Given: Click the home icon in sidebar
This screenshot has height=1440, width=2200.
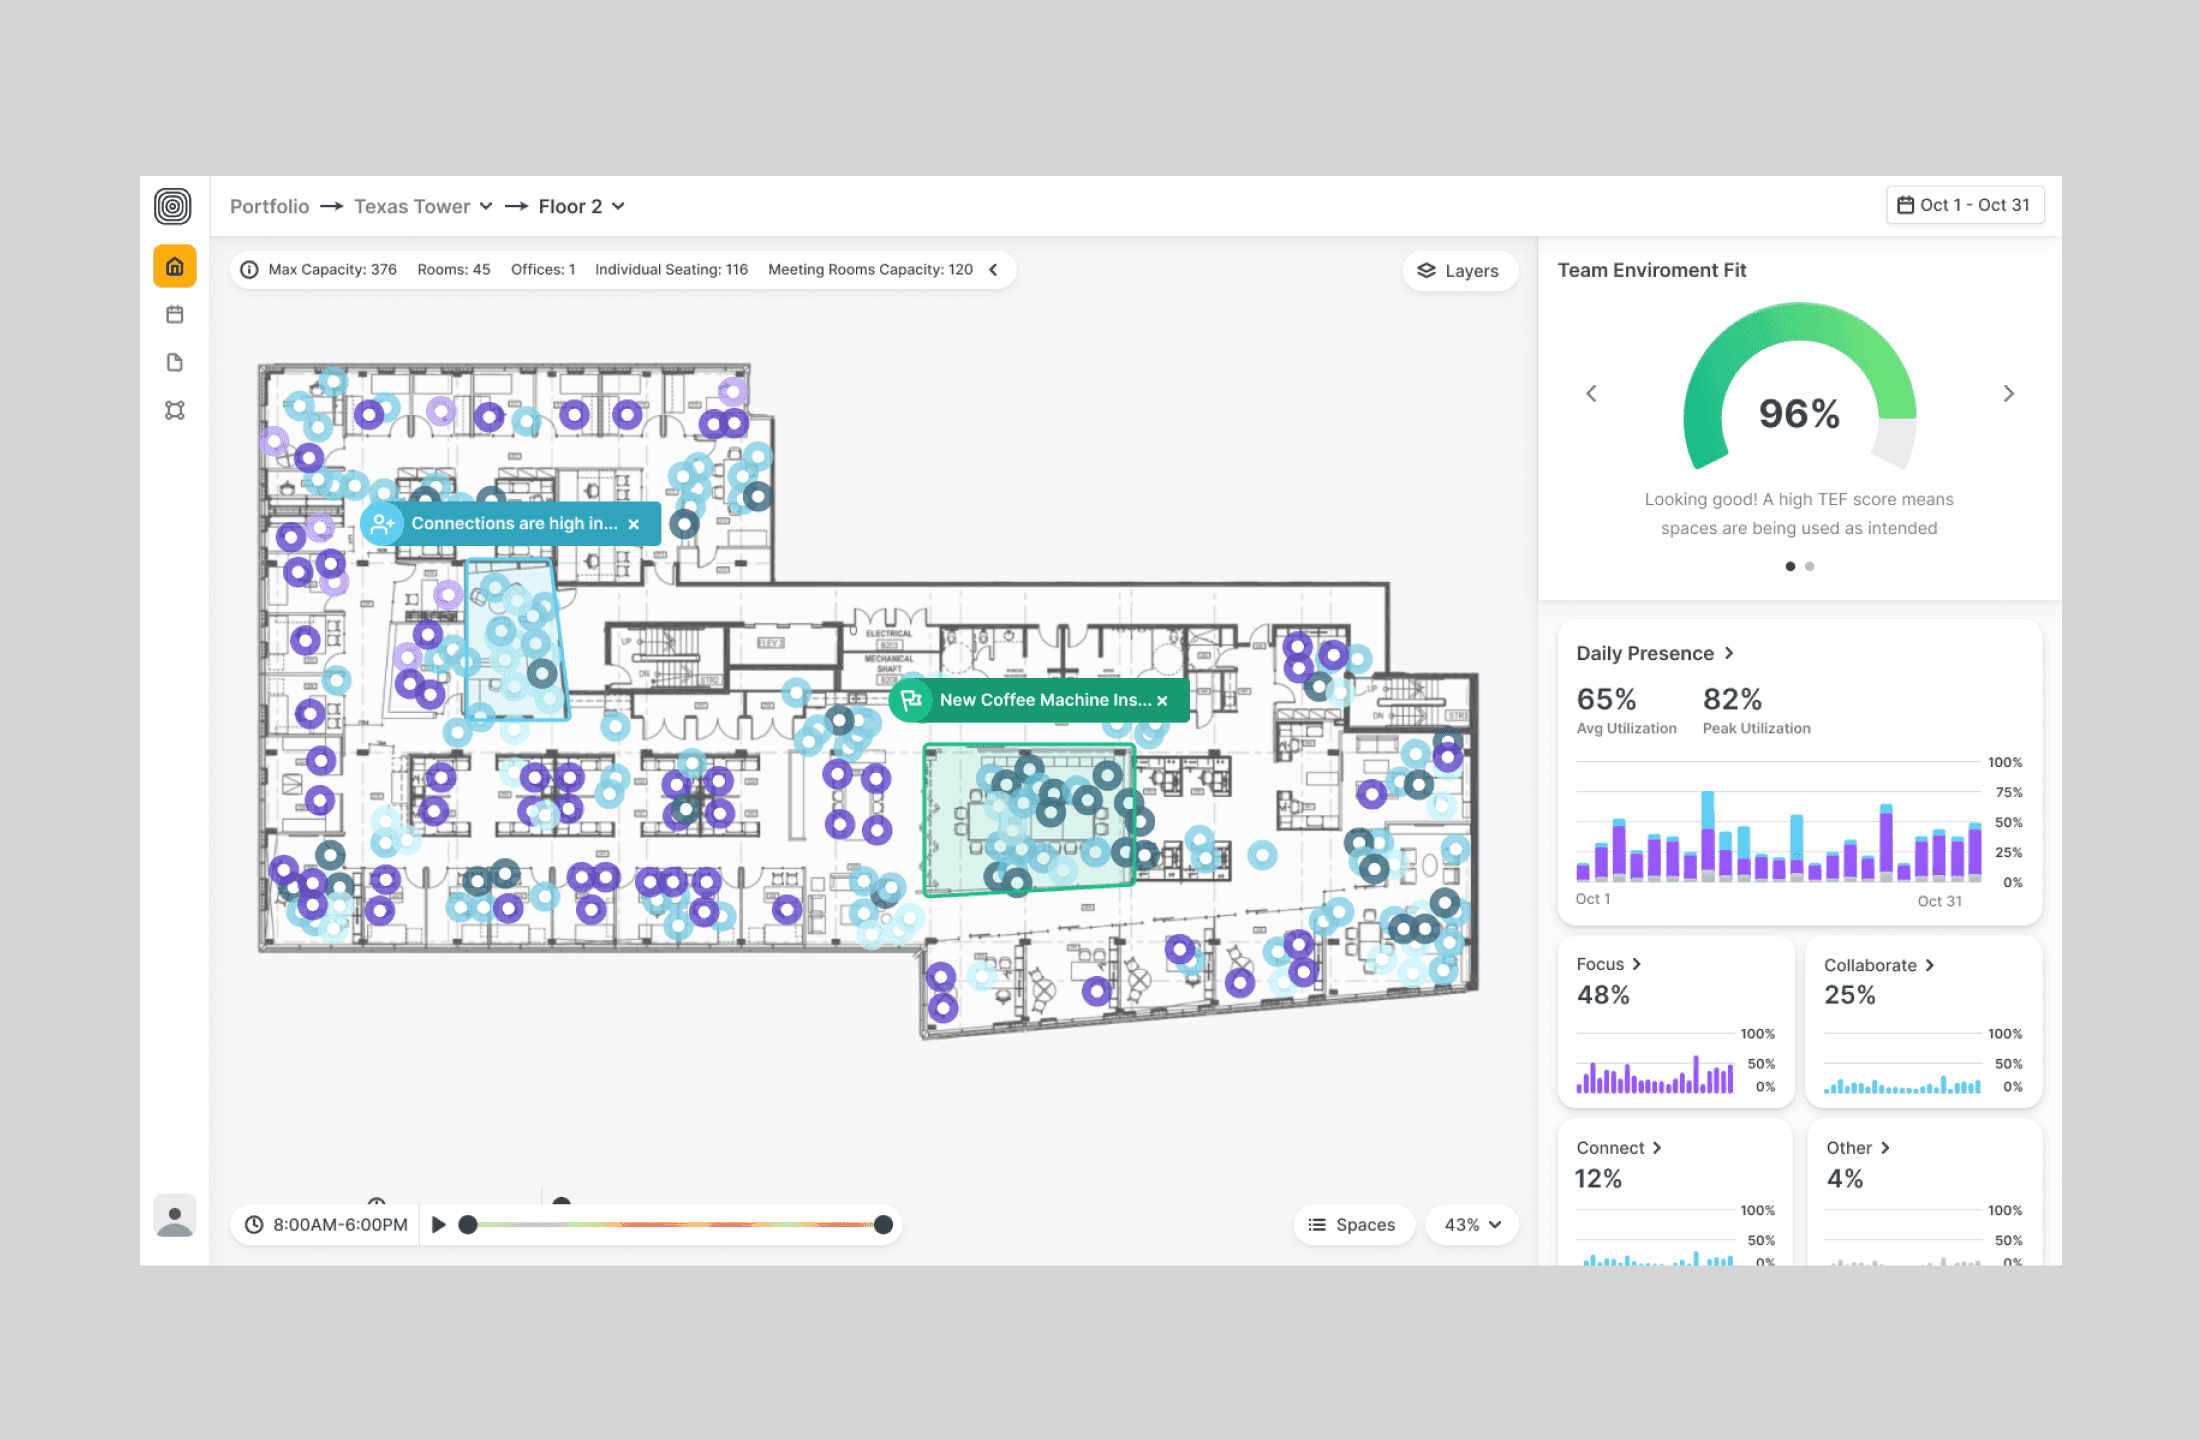Looking at the screenshot, I should 174,267.
